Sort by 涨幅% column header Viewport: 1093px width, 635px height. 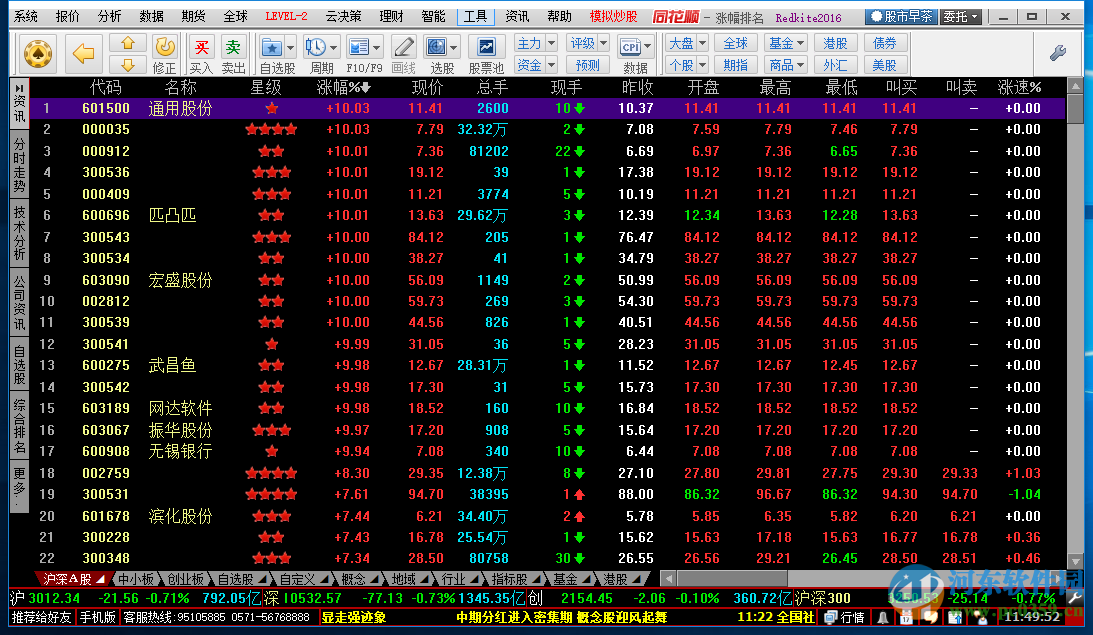tap(343, 87)
